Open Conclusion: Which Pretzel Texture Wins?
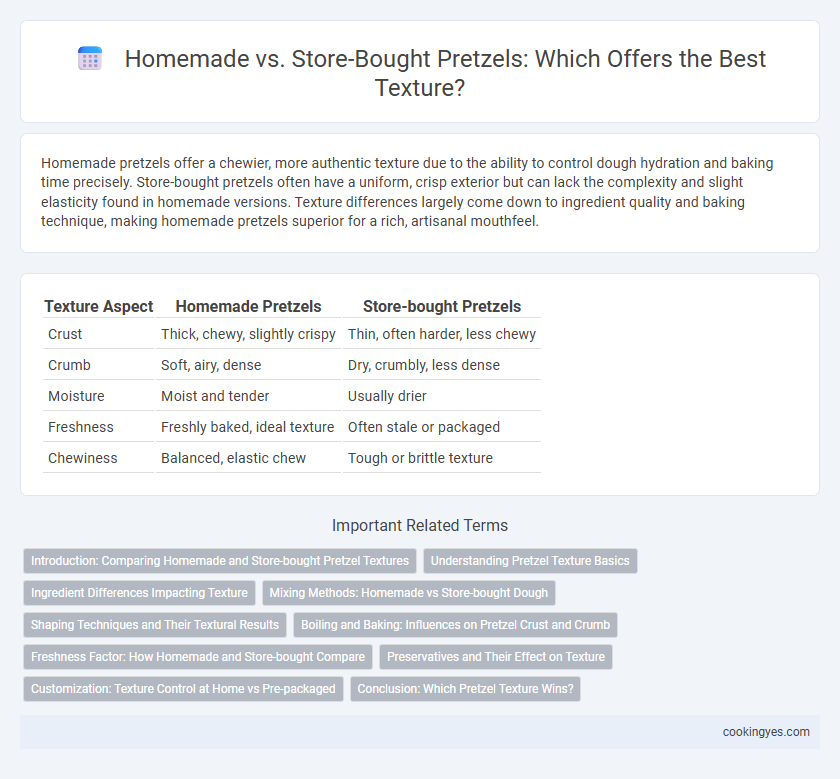 point(466,689)
